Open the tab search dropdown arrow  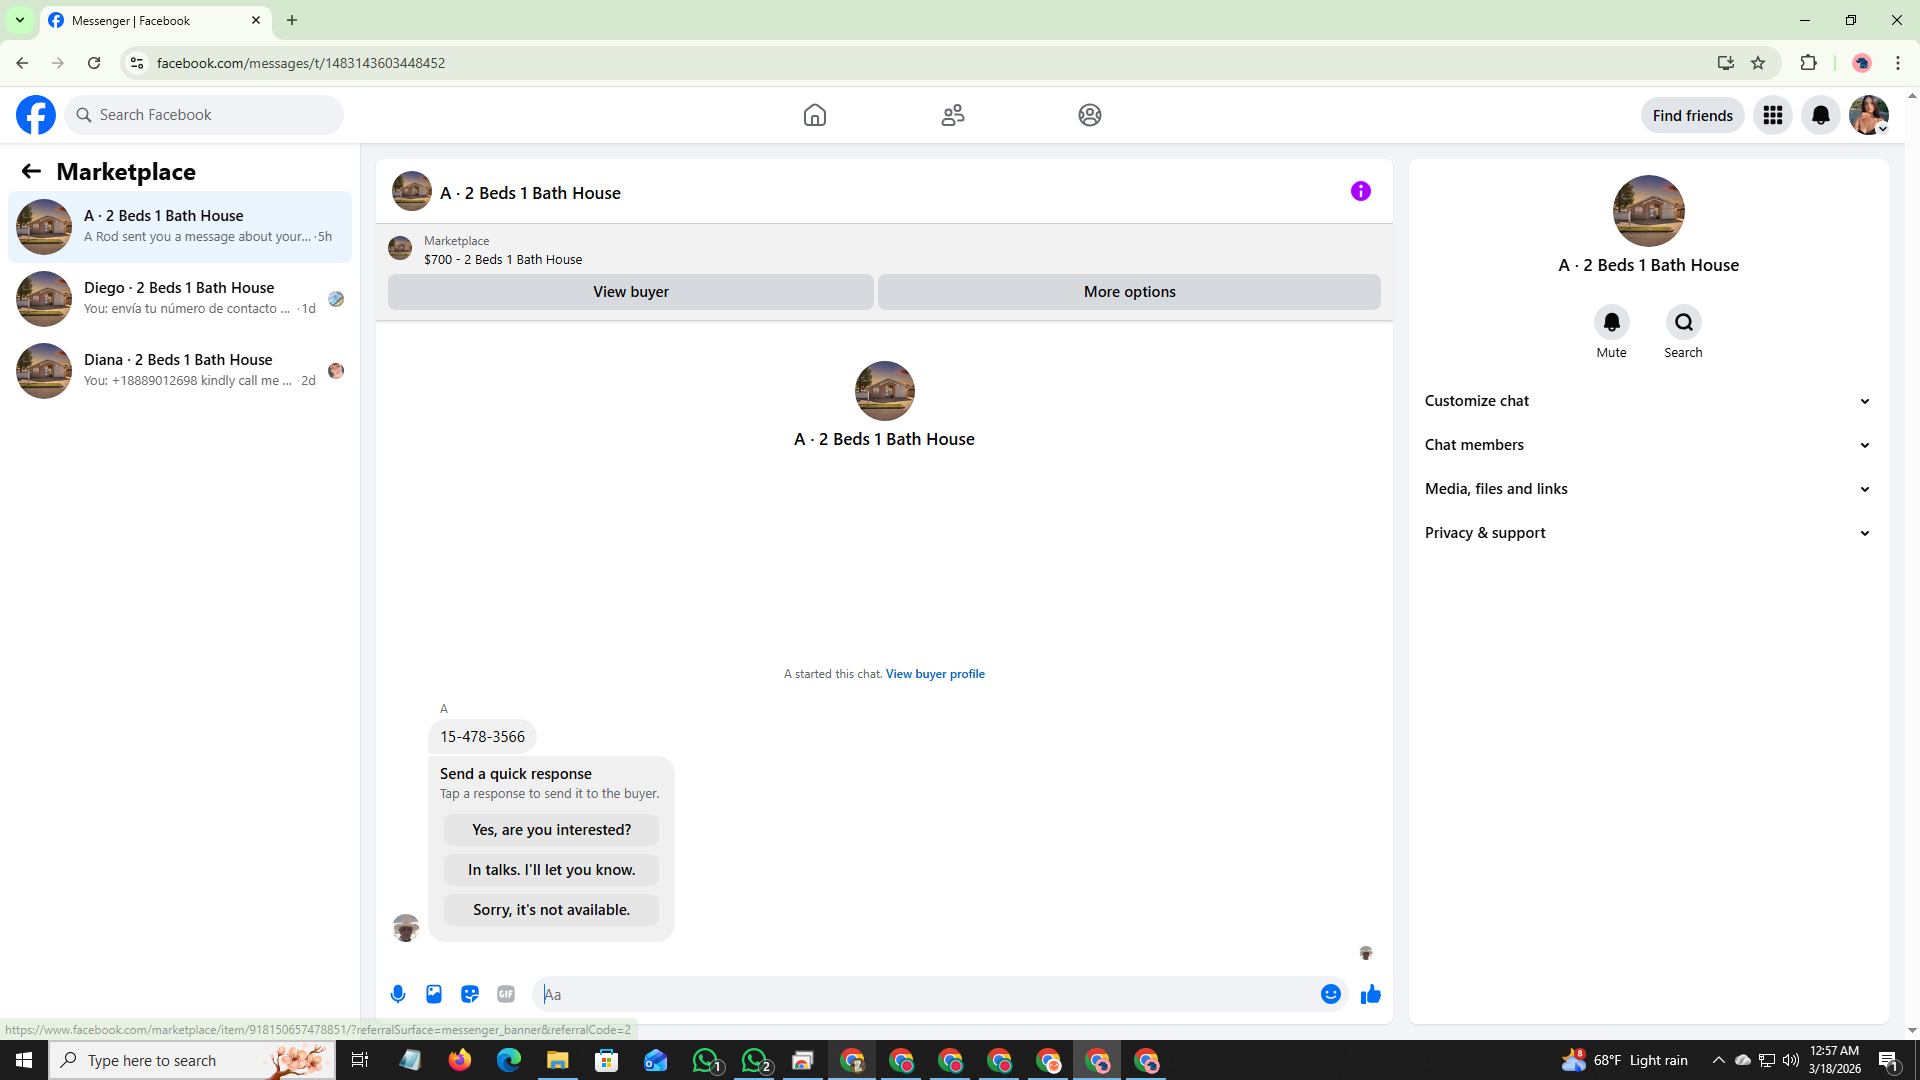20,20
